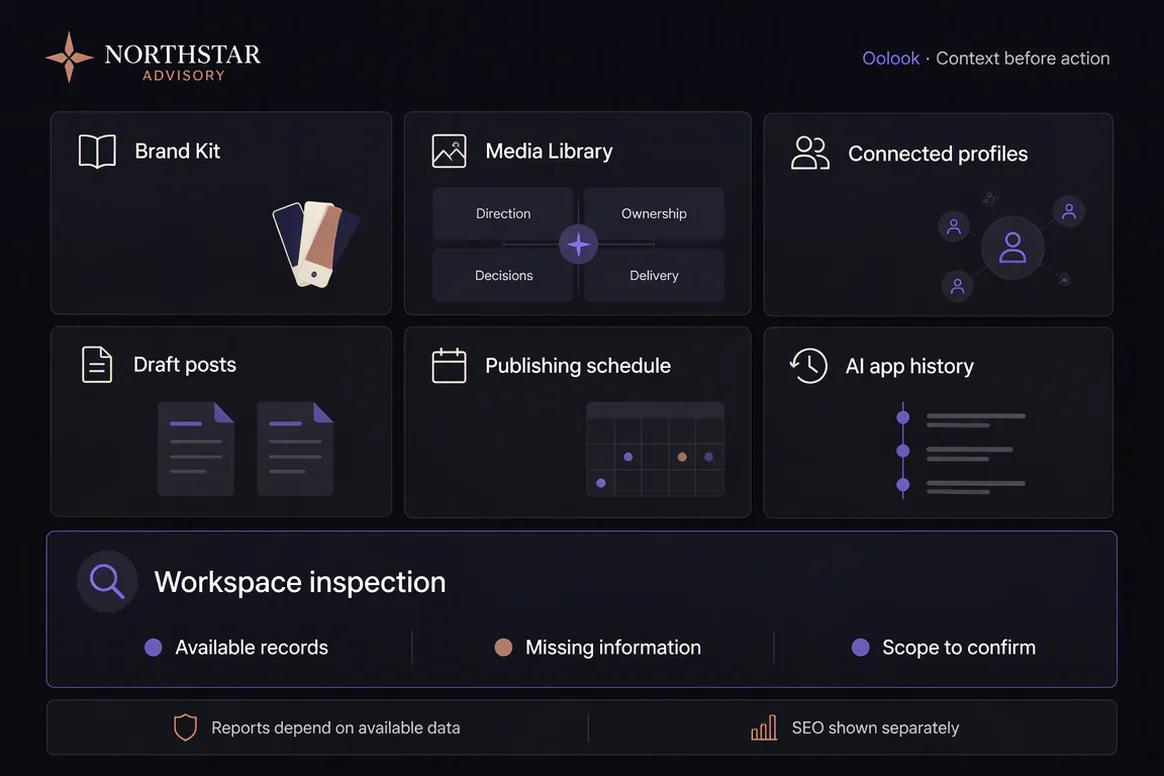
Task: Select the Decisions tile
Action: point(503,275)
